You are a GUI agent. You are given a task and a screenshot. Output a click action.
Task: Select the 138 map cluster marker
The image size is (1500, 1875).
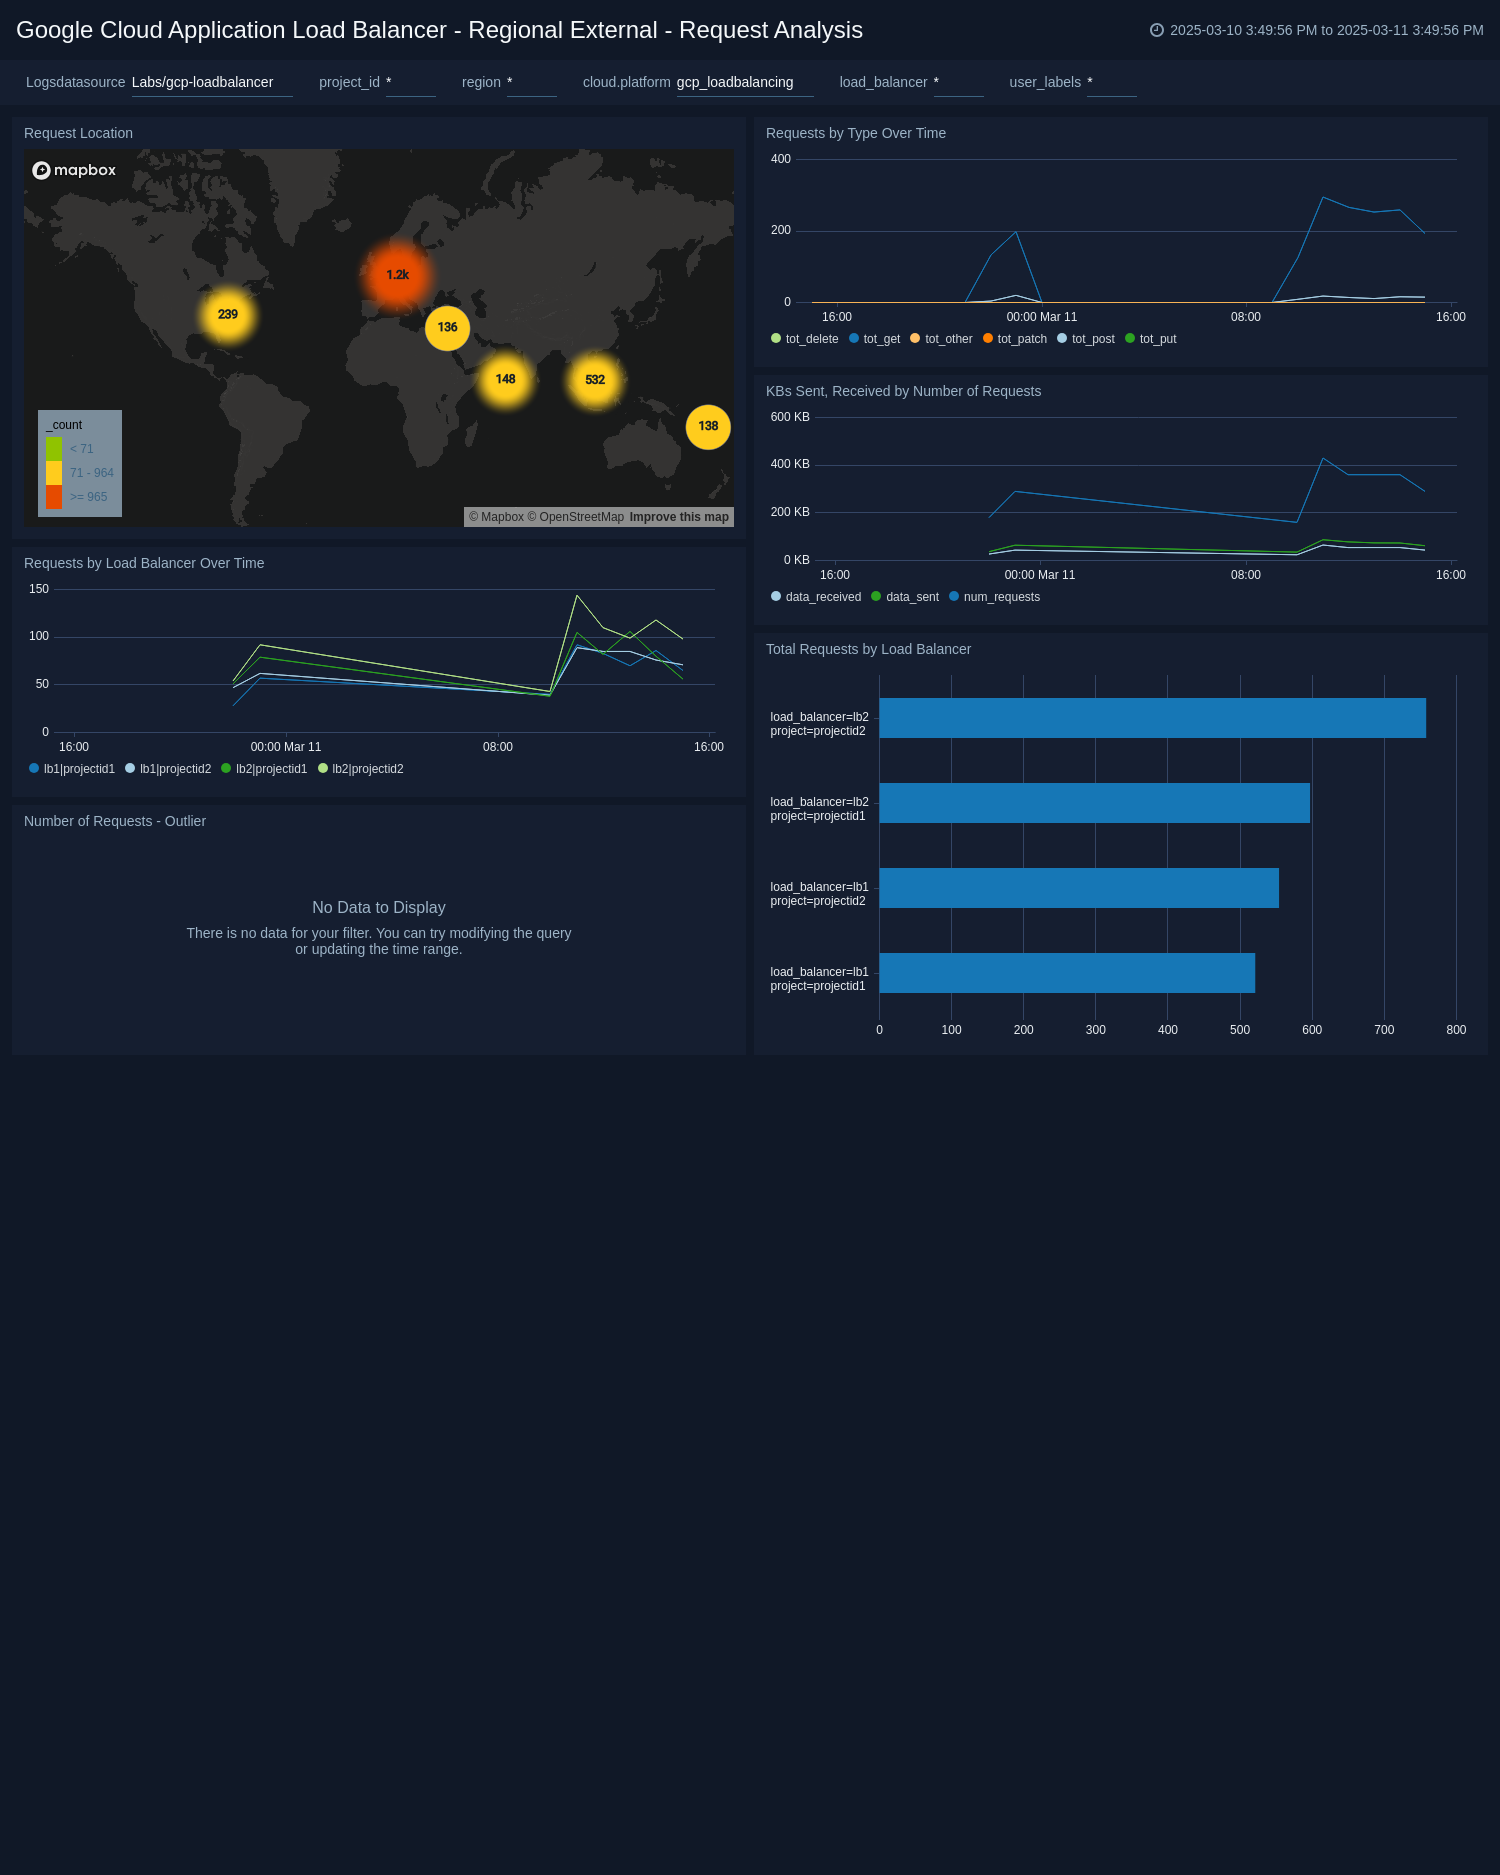pos(708,426)
